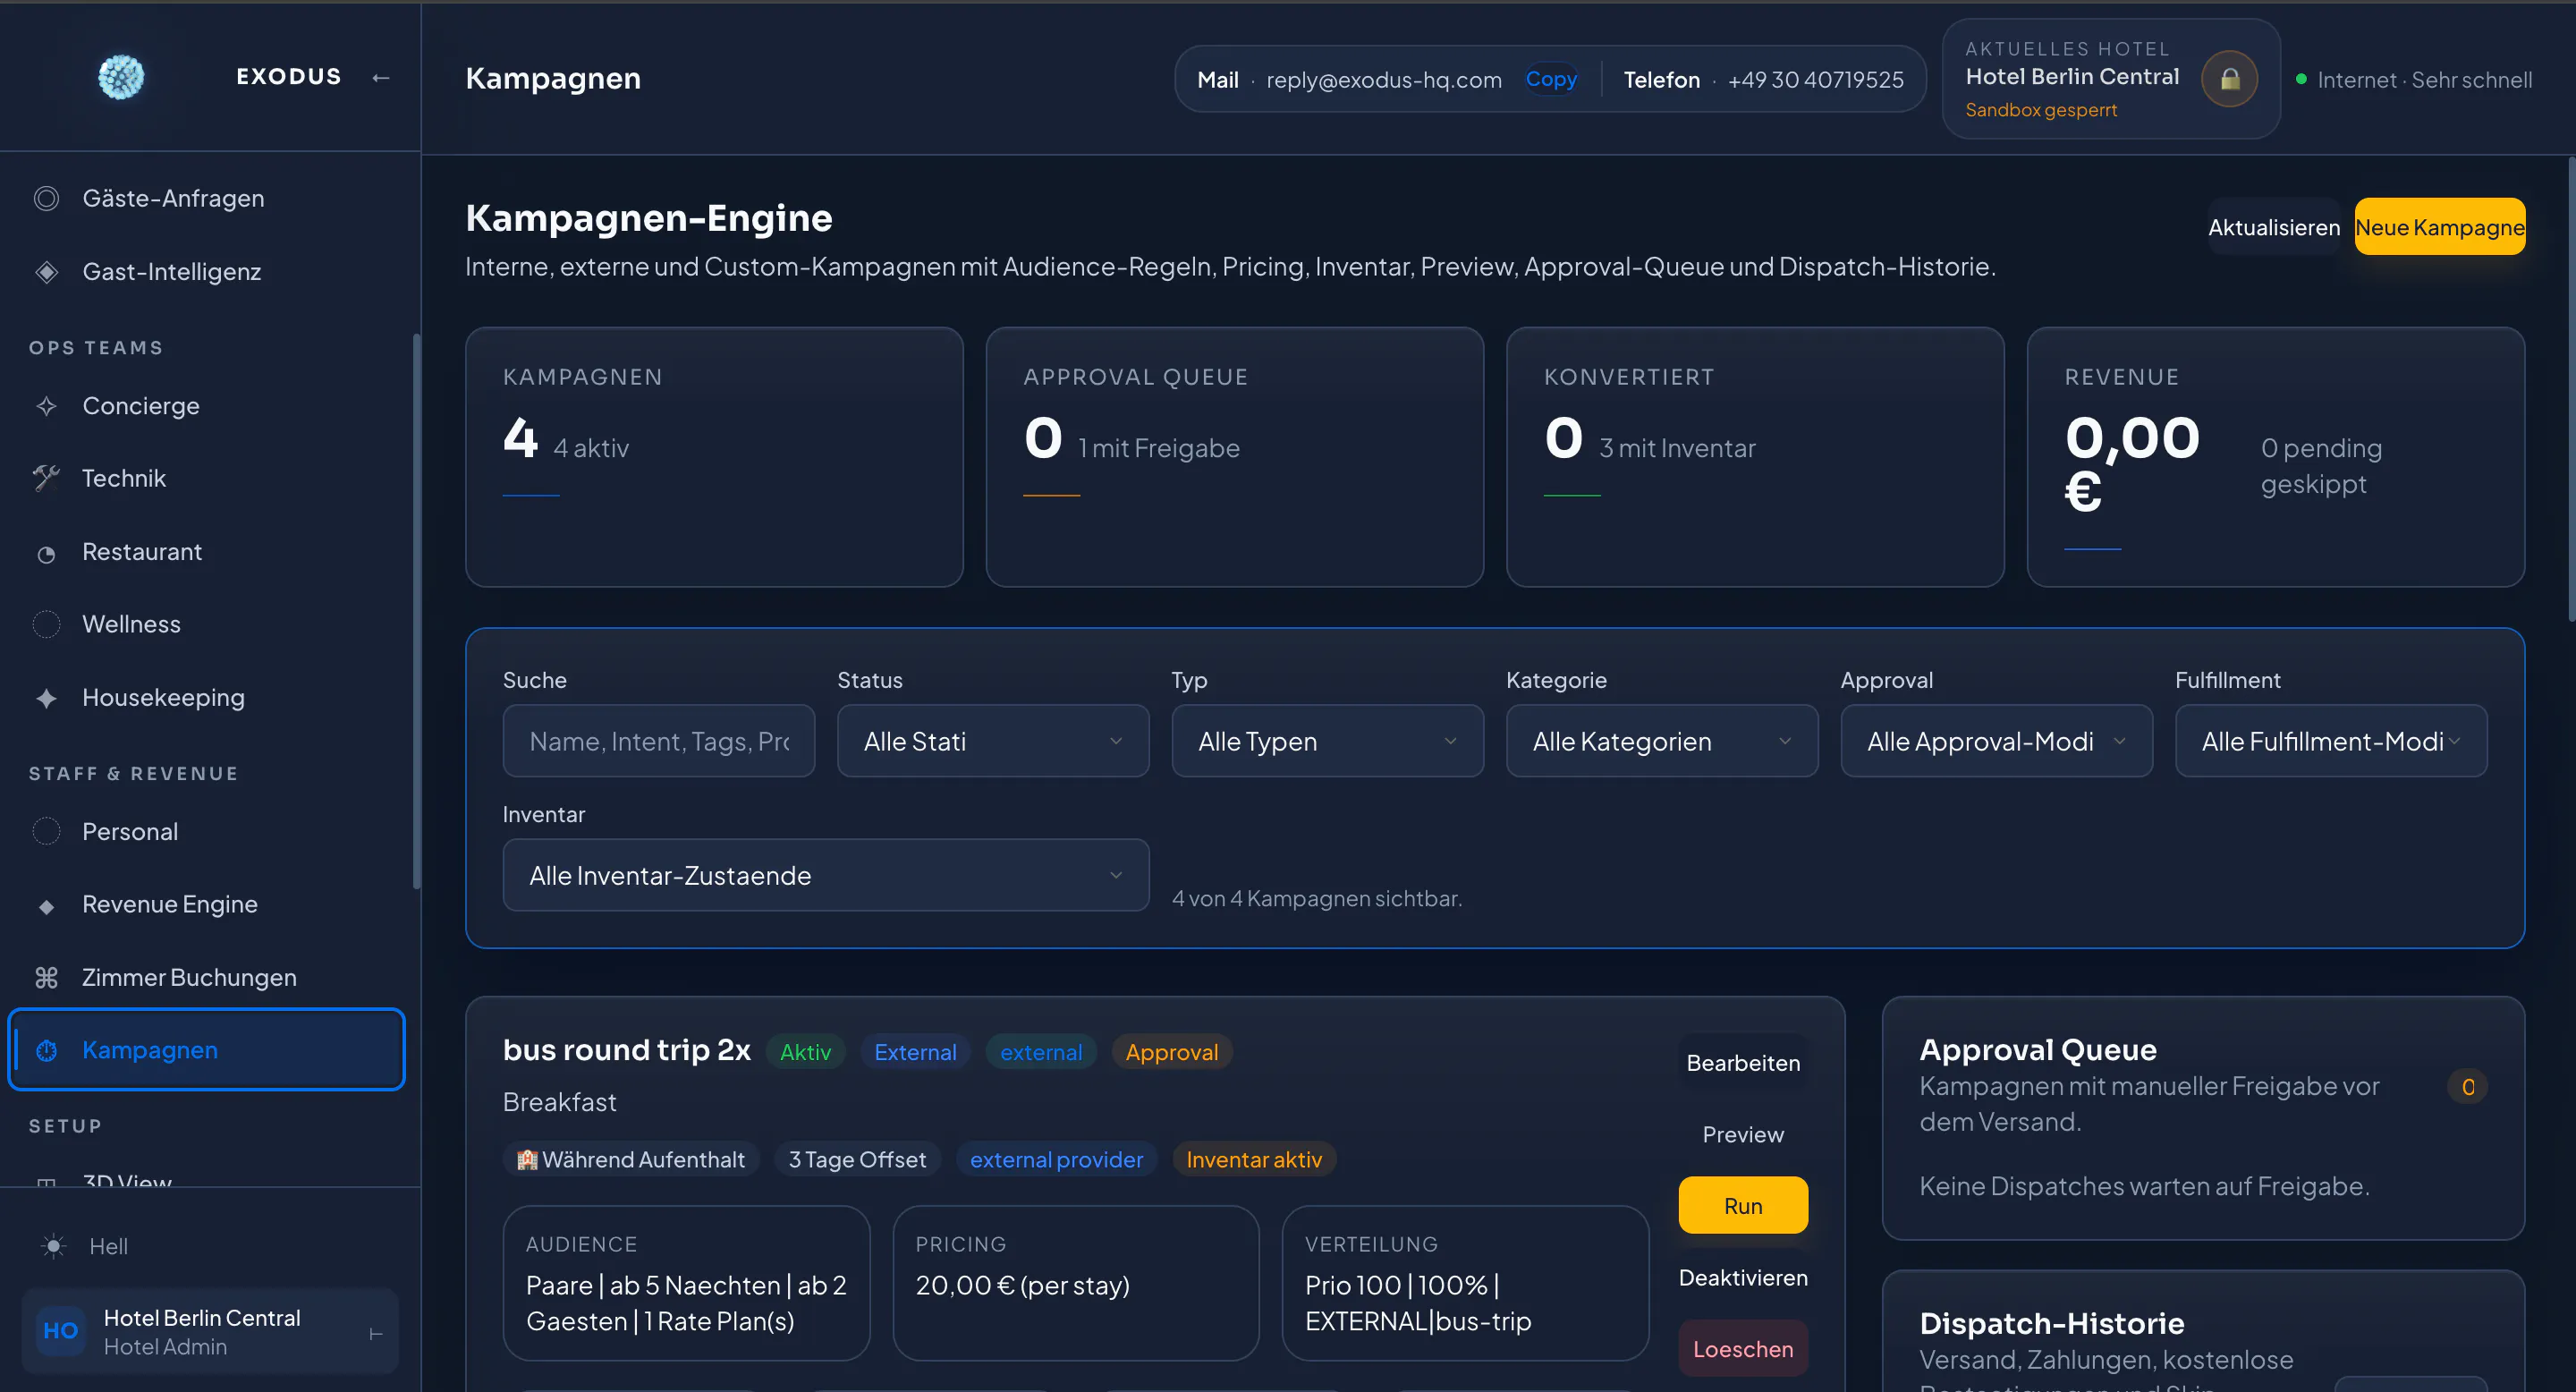The height and width of the screenshot is (1392, 2576).
Task: Click the orange Approval badge
Action: (x=1171, y=1052)
